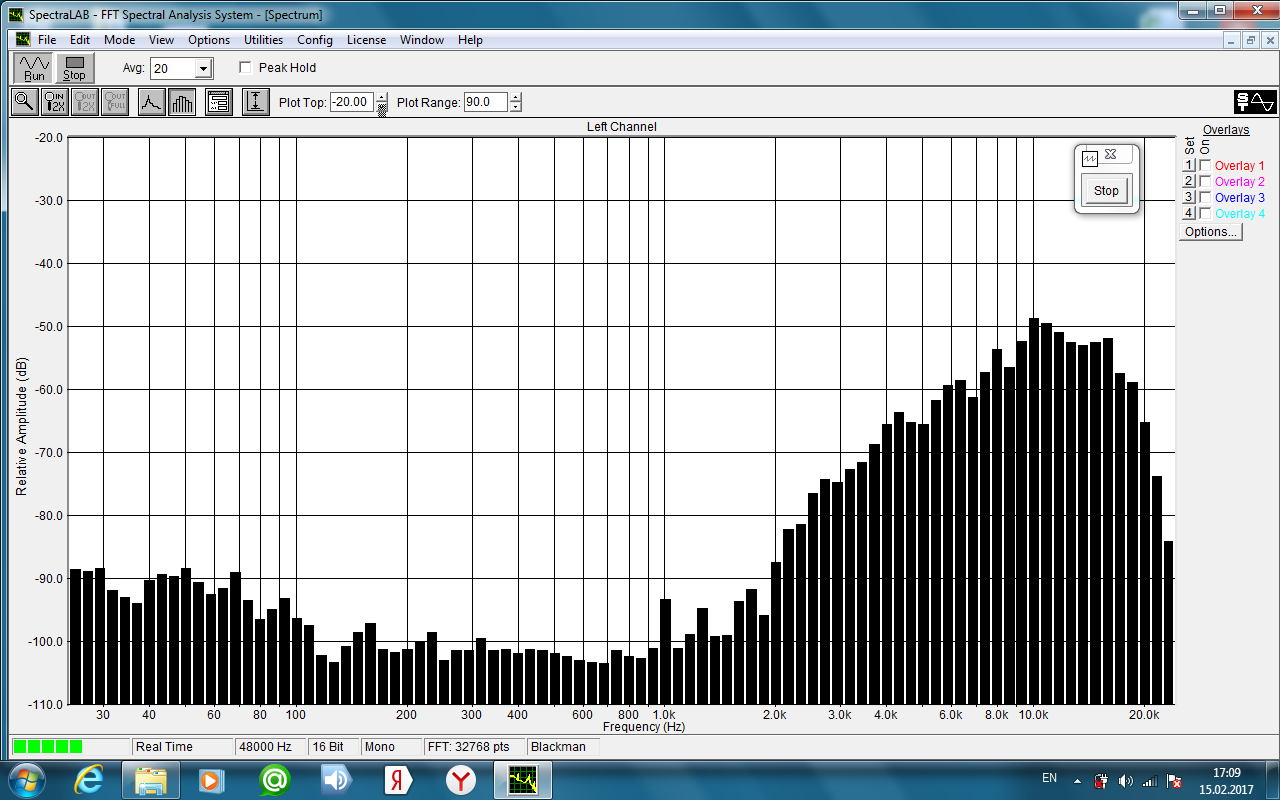
Task: Open the settings dialog icon in the toolbar
Action: tap(219, 102)
